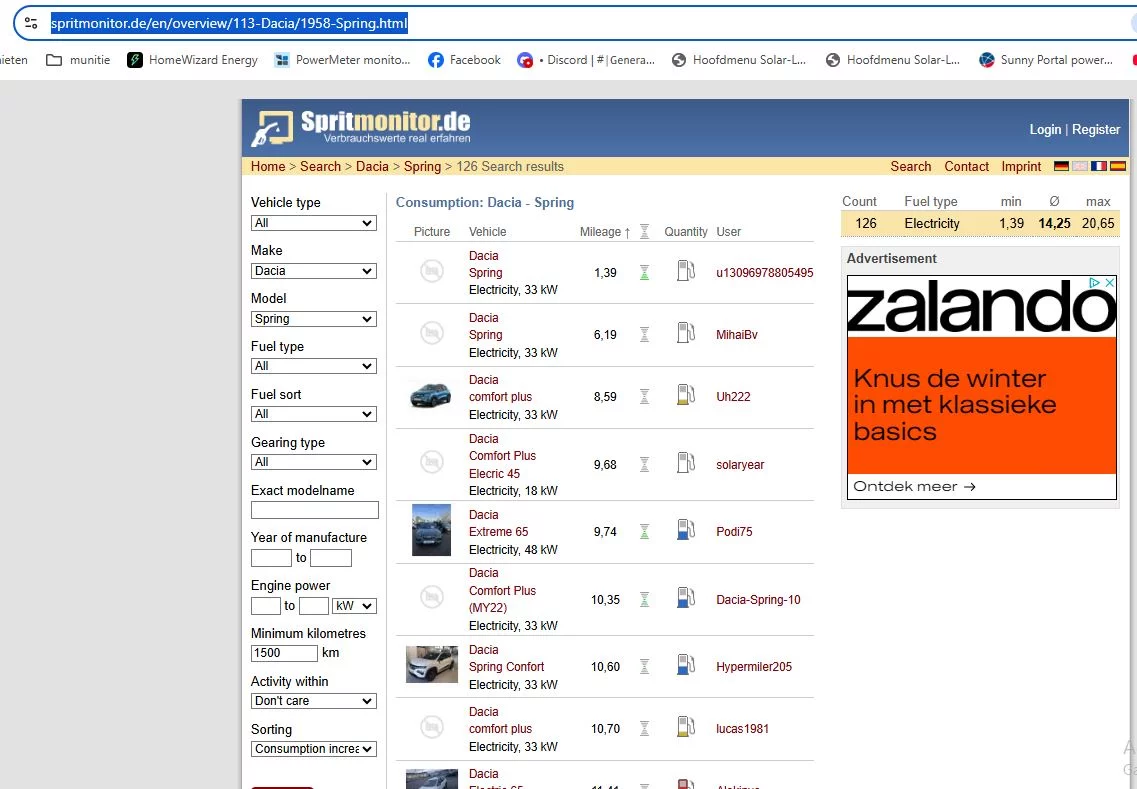Screen dimensions: 1137x789
Task: Expand the Sorting dropdown
Action: [x=313, y=749]
